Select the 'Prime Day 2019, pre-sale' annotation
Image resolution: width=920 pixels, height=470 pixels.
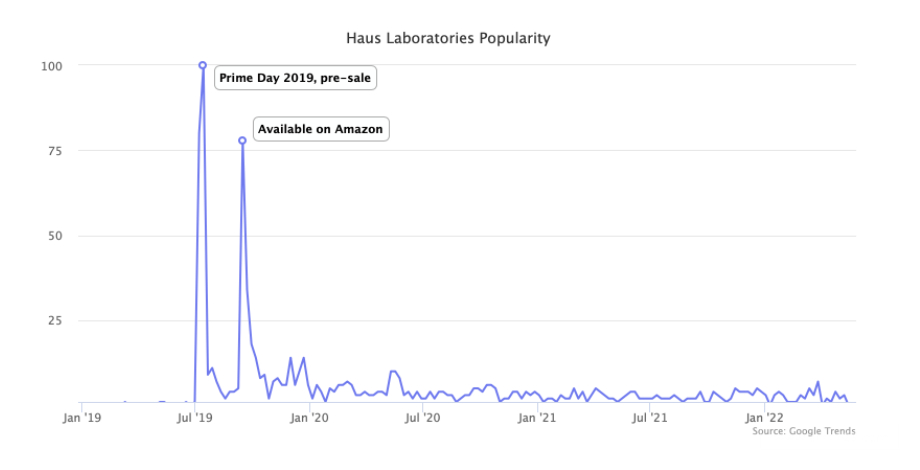(x=295, y=78)
